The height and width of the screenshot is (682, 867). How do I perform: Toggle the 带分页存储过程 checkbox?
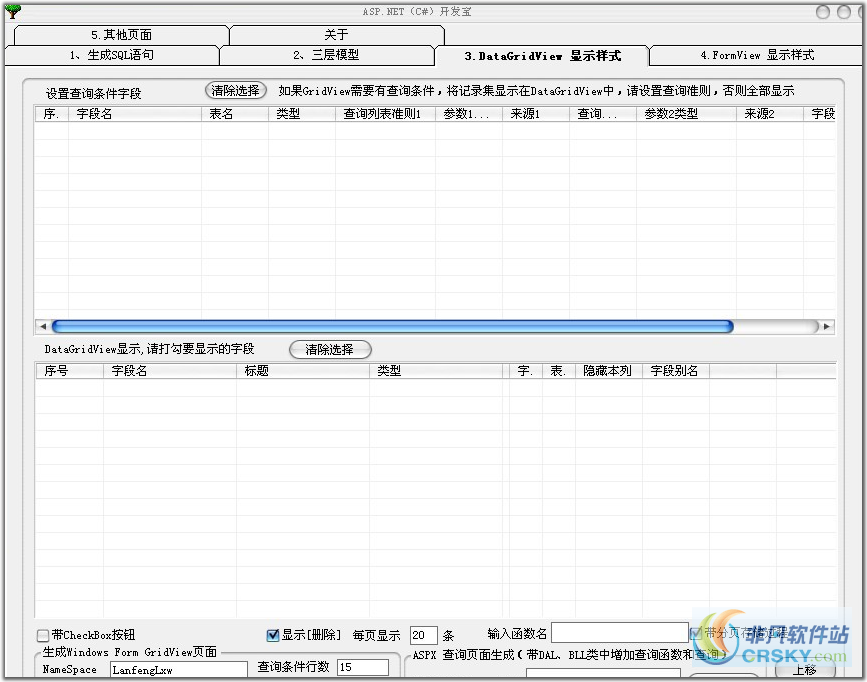[x=696, y=632]
